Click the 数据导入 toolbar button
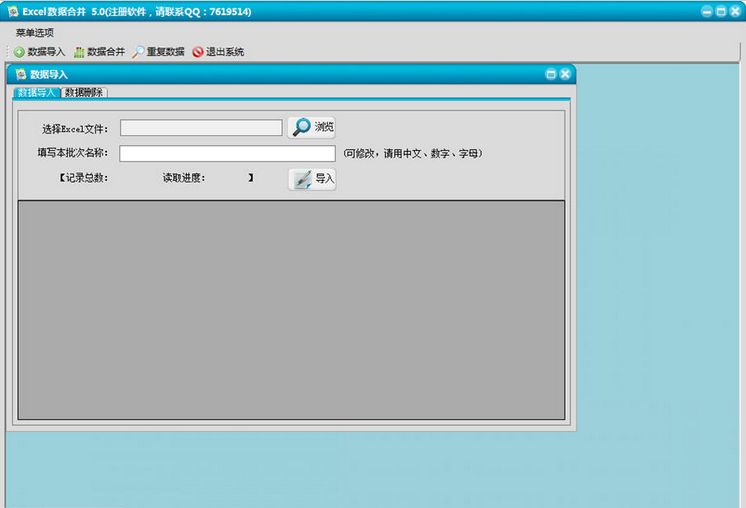The width and height of the screenshot is (746, 508). coord(39,52)
